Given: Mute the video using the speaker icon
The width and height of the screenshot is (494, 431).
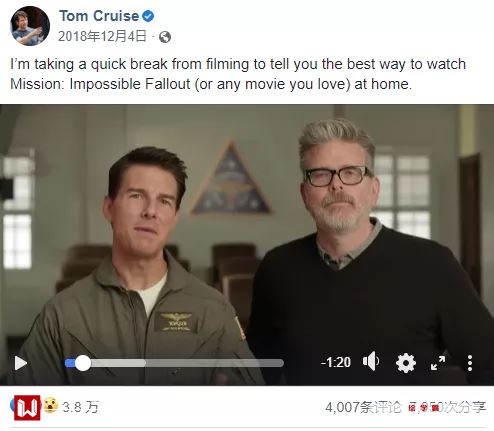Looking at the screenshot, I should pyautogui.click(x=371, y=361).
